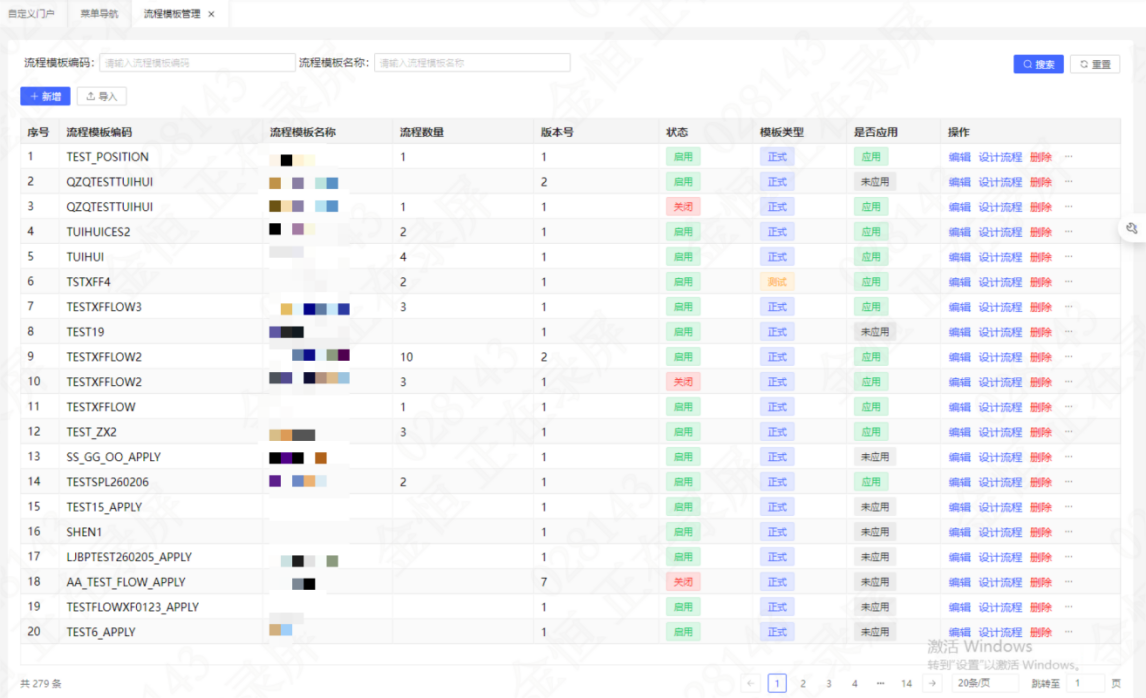Open more actions for SS_GG_OO_APPLY row

pyautogui.click(x=1069, y=457)
